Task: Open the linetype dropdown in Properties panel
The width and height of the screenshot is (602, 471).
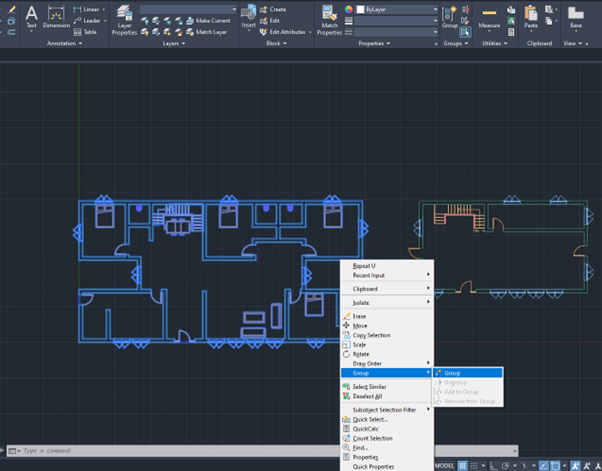Action: [x=396, y=32]
